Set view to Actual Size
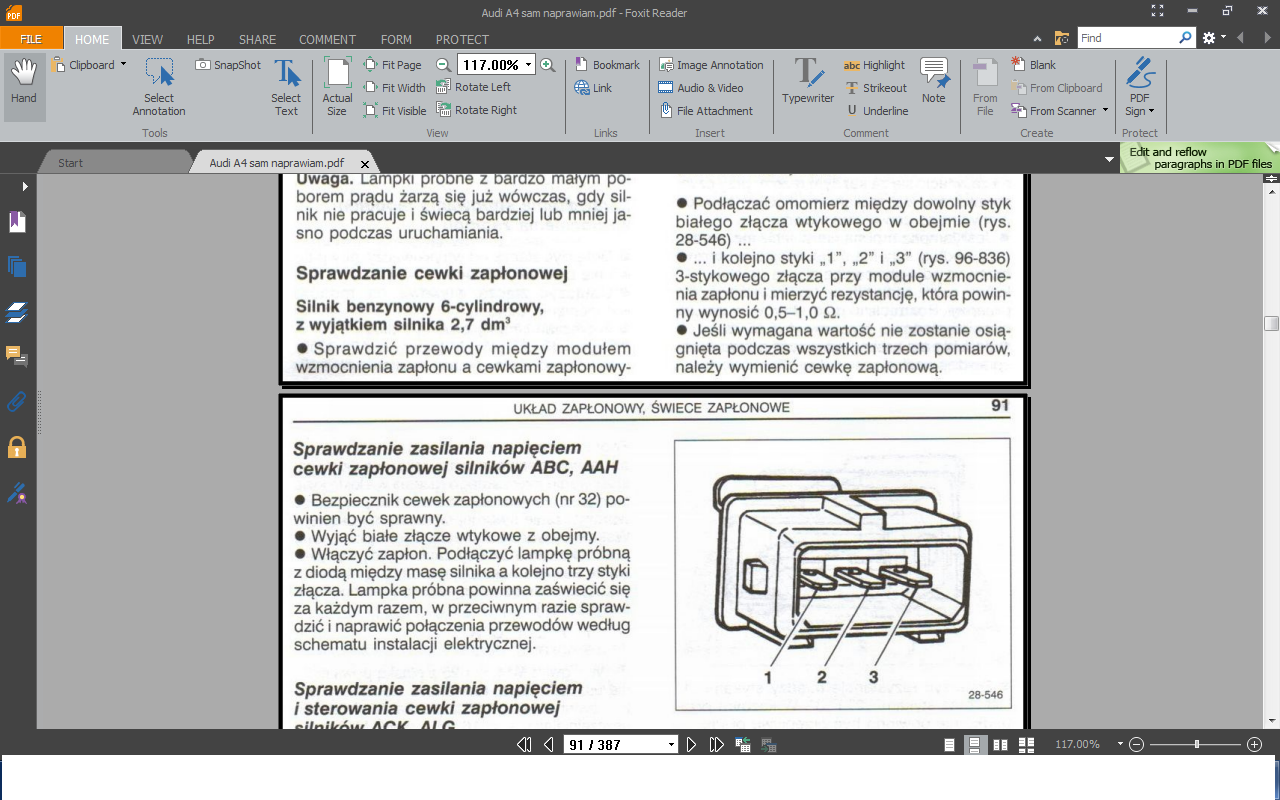The width and height of the screenshot is (1280, 800). tap(337, 87)
